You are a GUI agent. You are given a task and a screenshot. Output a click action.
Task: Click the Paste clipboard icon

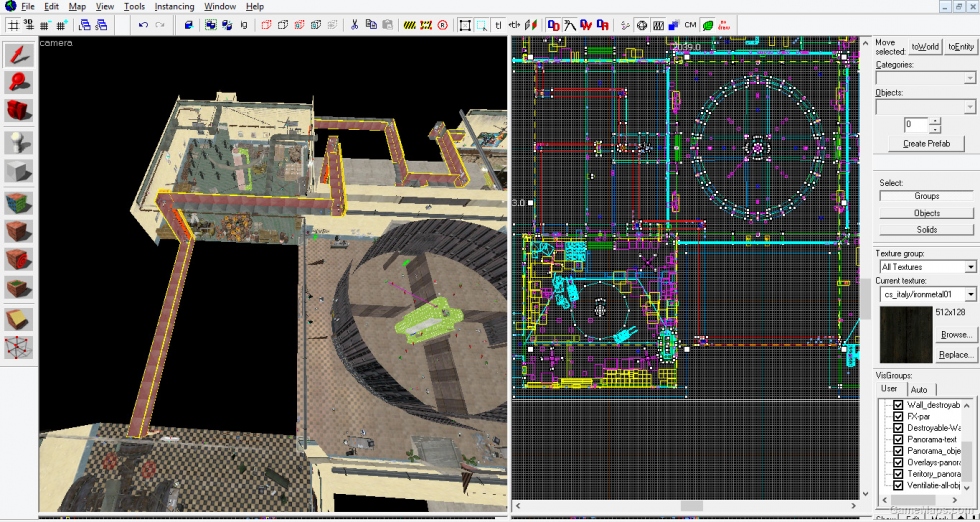(x=387, y=25)
